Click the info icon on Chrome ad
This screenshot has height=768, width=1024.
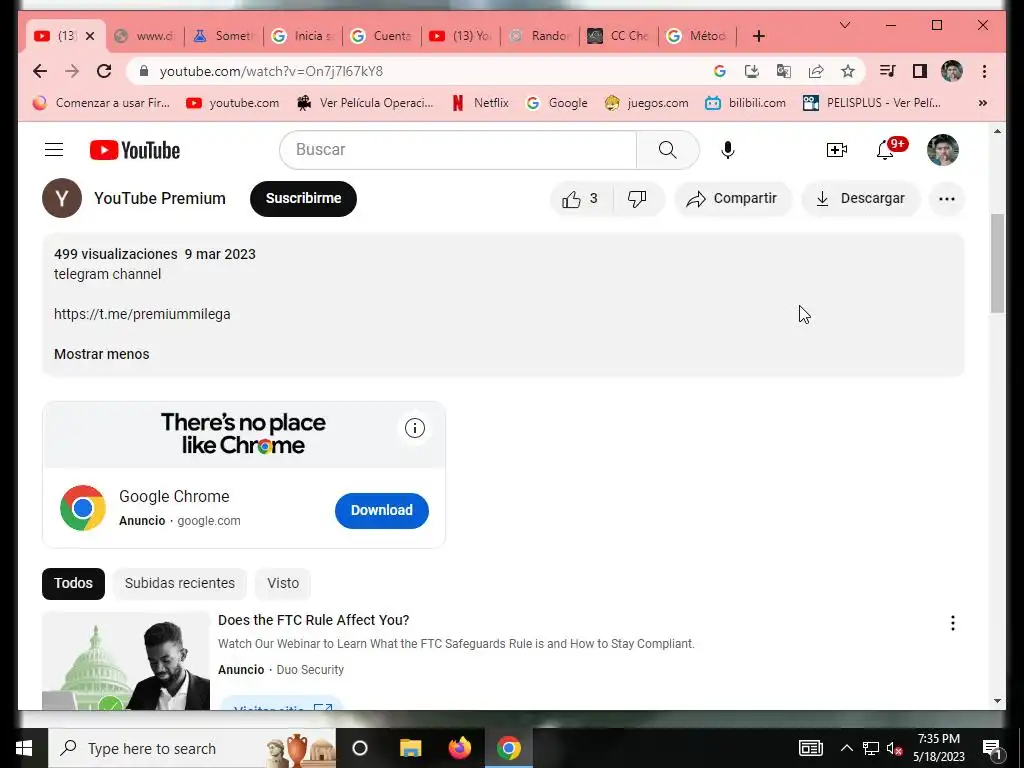(x=415, y=428)
